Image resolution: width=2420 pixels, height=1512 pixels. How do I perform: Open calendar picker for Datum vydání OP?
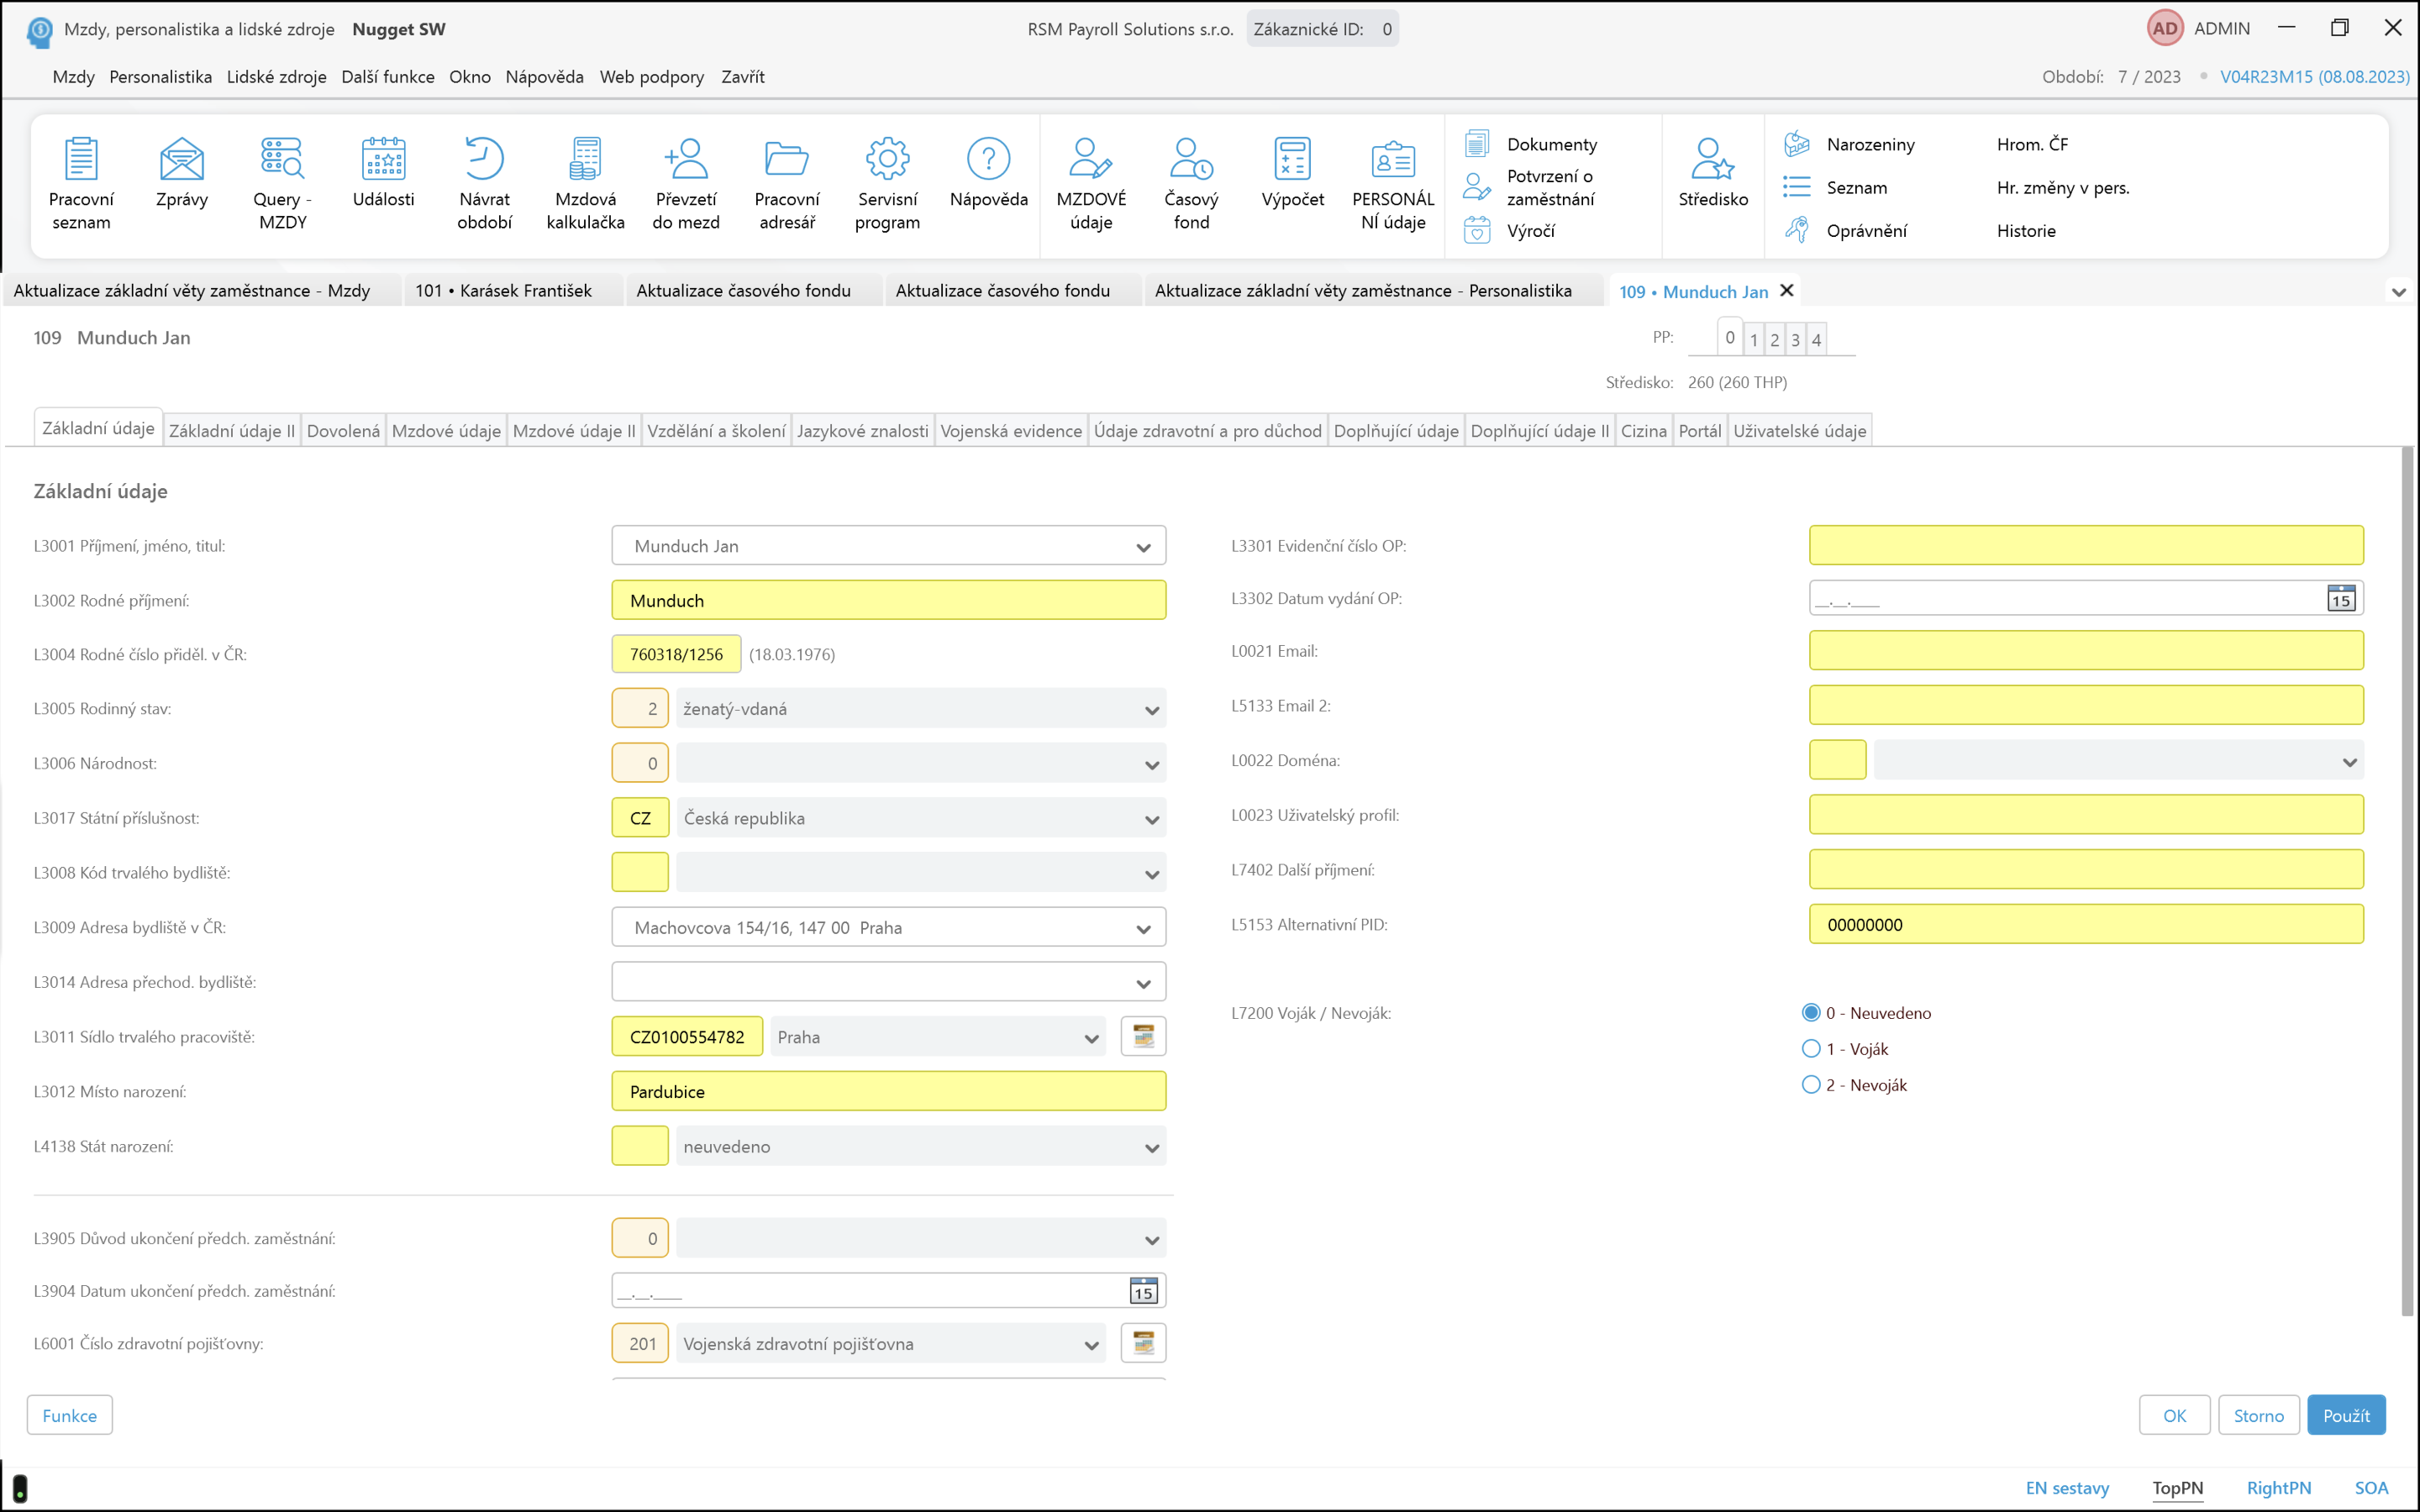(x=2341, y=599)
